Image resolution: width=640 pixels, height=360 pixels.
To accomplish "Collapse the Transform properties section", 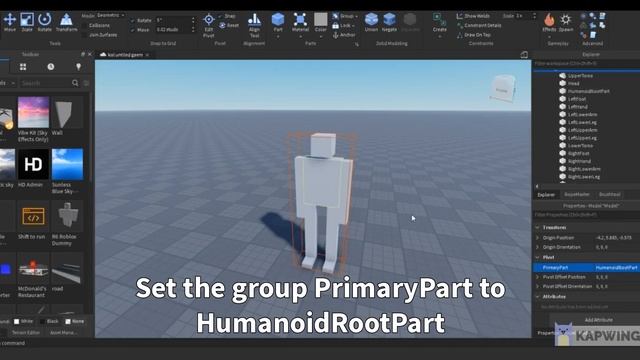I will click(538, 227).
